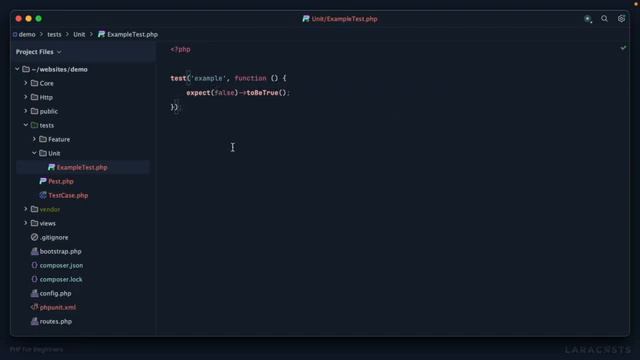Expand the Core folder chevron
This screenshot has height=360, width=640.
pyautogui.click(x=26, y=83)
